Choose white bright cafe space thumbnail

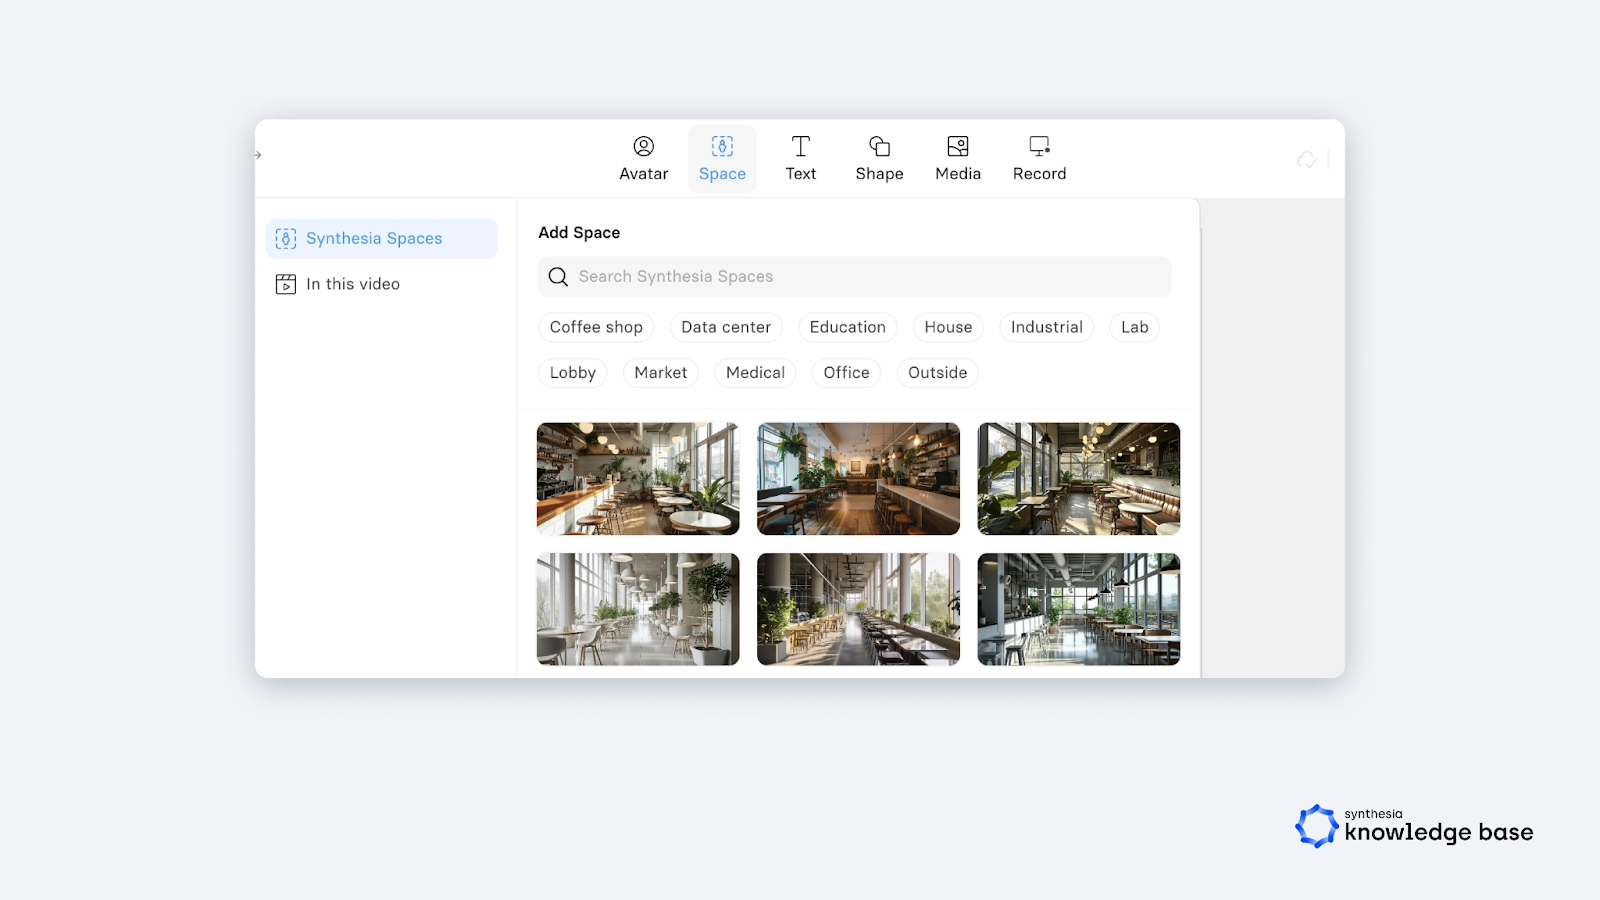point(638,609)
